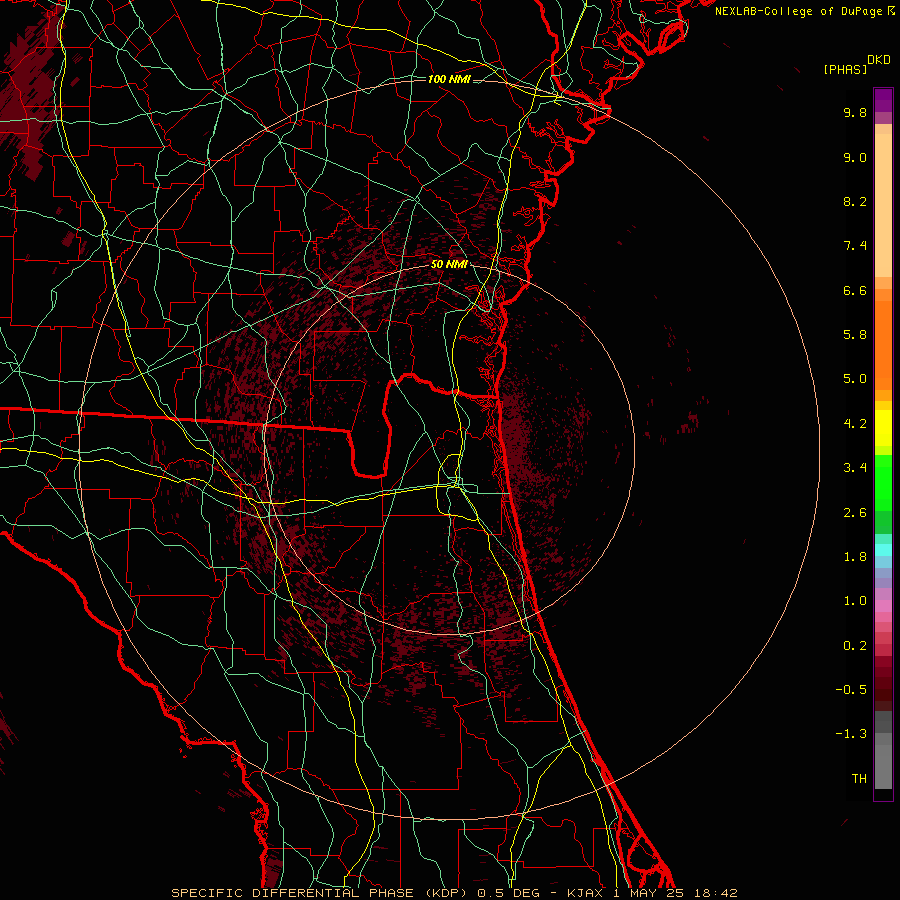Click the 6.6 scale value
The height and width of the screenshot is (900, 900).
[855, 290]
